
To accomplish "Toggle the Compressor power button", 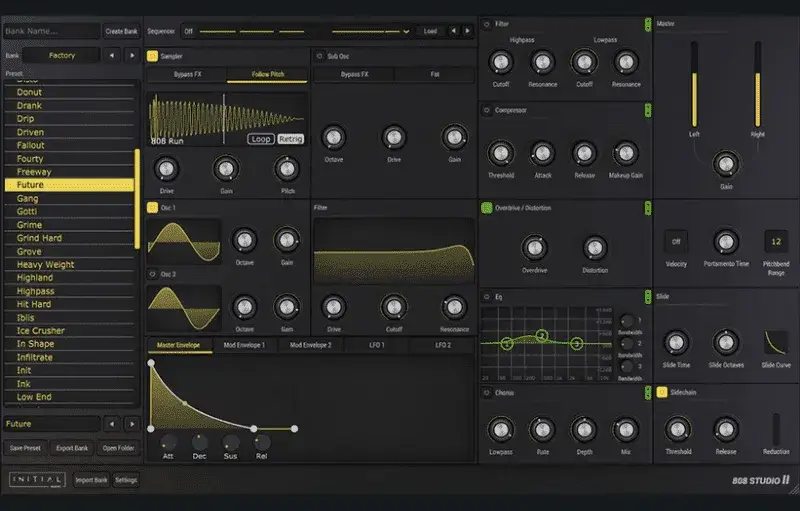I will tap(487, 110).
